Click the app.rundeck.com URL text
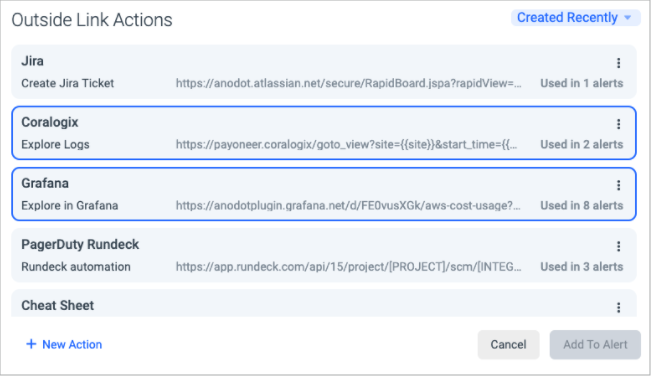Viewport: 651px width, 376px height. click(x=348, y=266)
